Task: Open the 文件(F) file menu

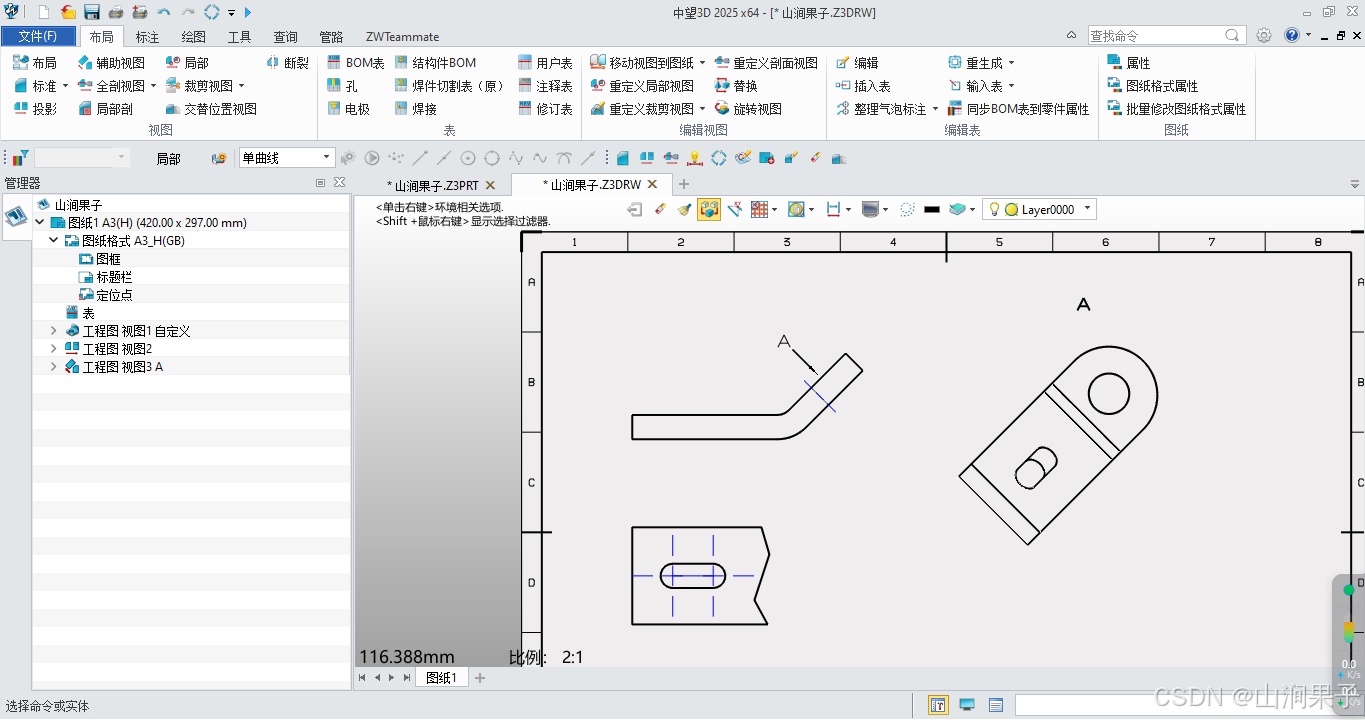Action: tap(38, 36)
